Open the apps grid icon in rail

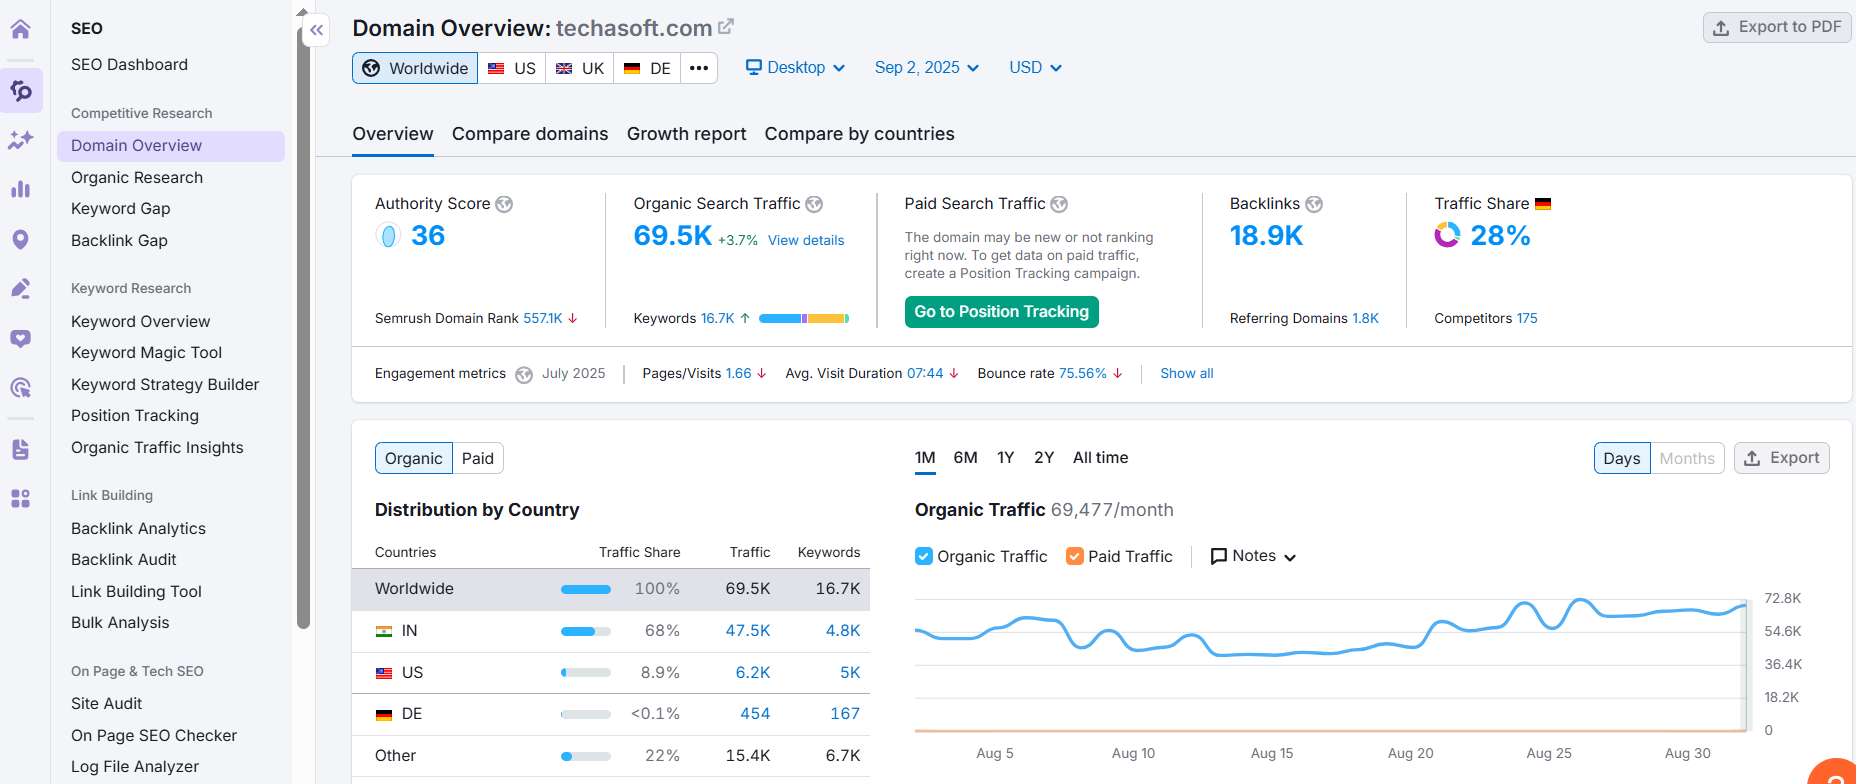(20, 498)
